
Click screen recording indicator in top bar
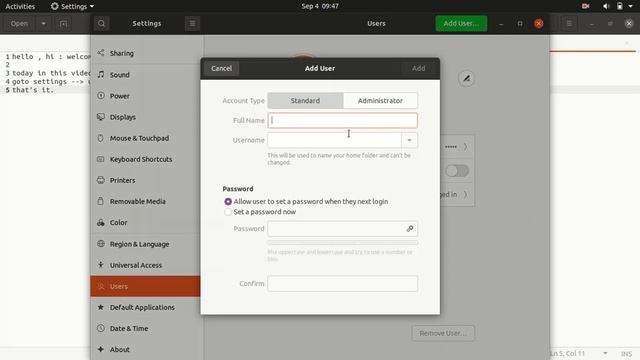click(x=585, y=6)
